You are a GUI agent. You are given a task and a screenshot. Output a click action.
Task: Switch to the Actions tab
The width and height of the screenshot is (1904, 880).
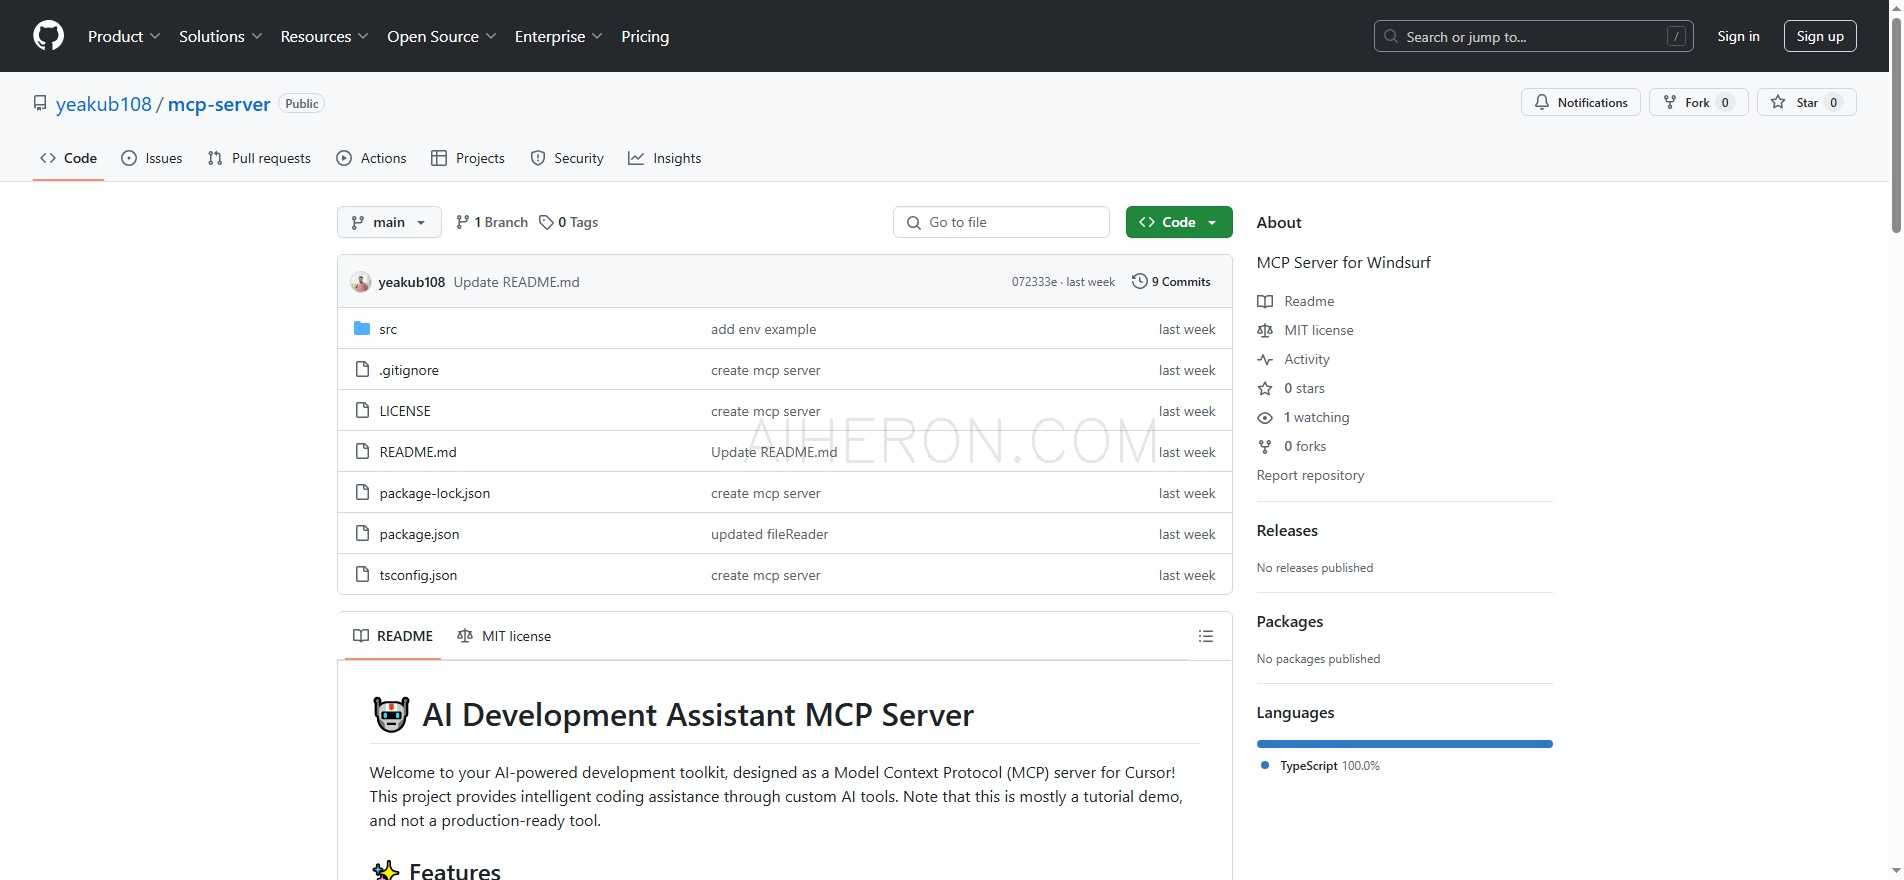[x=371, y=158]
